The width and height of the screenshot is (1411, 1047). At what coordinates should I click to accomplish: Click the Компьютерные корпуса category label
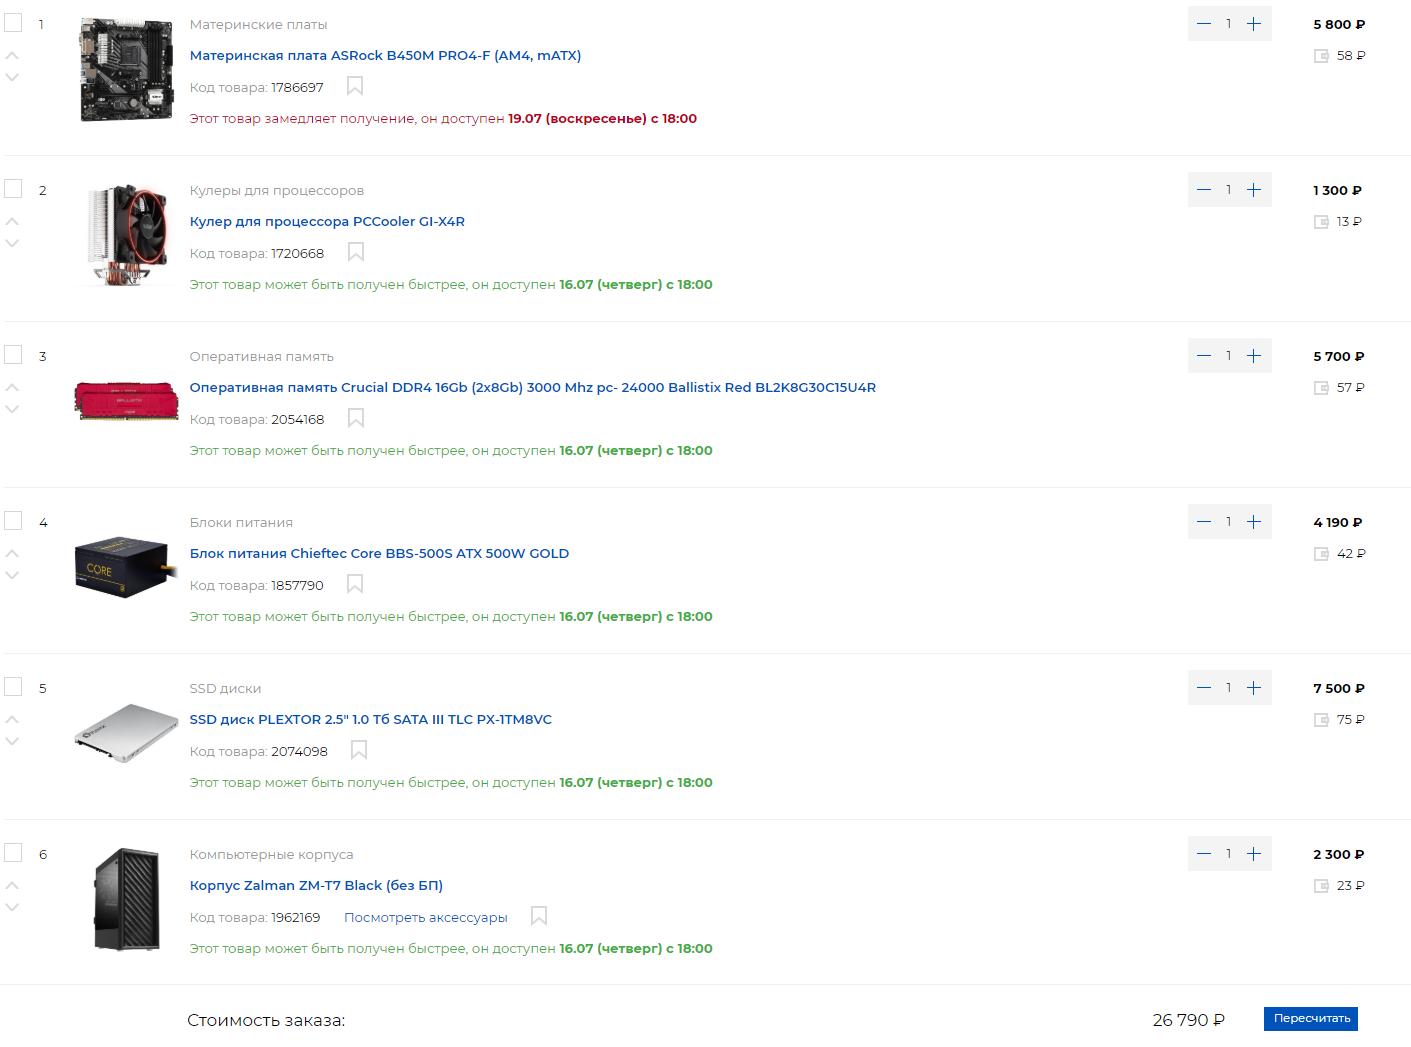coord(271,854)
